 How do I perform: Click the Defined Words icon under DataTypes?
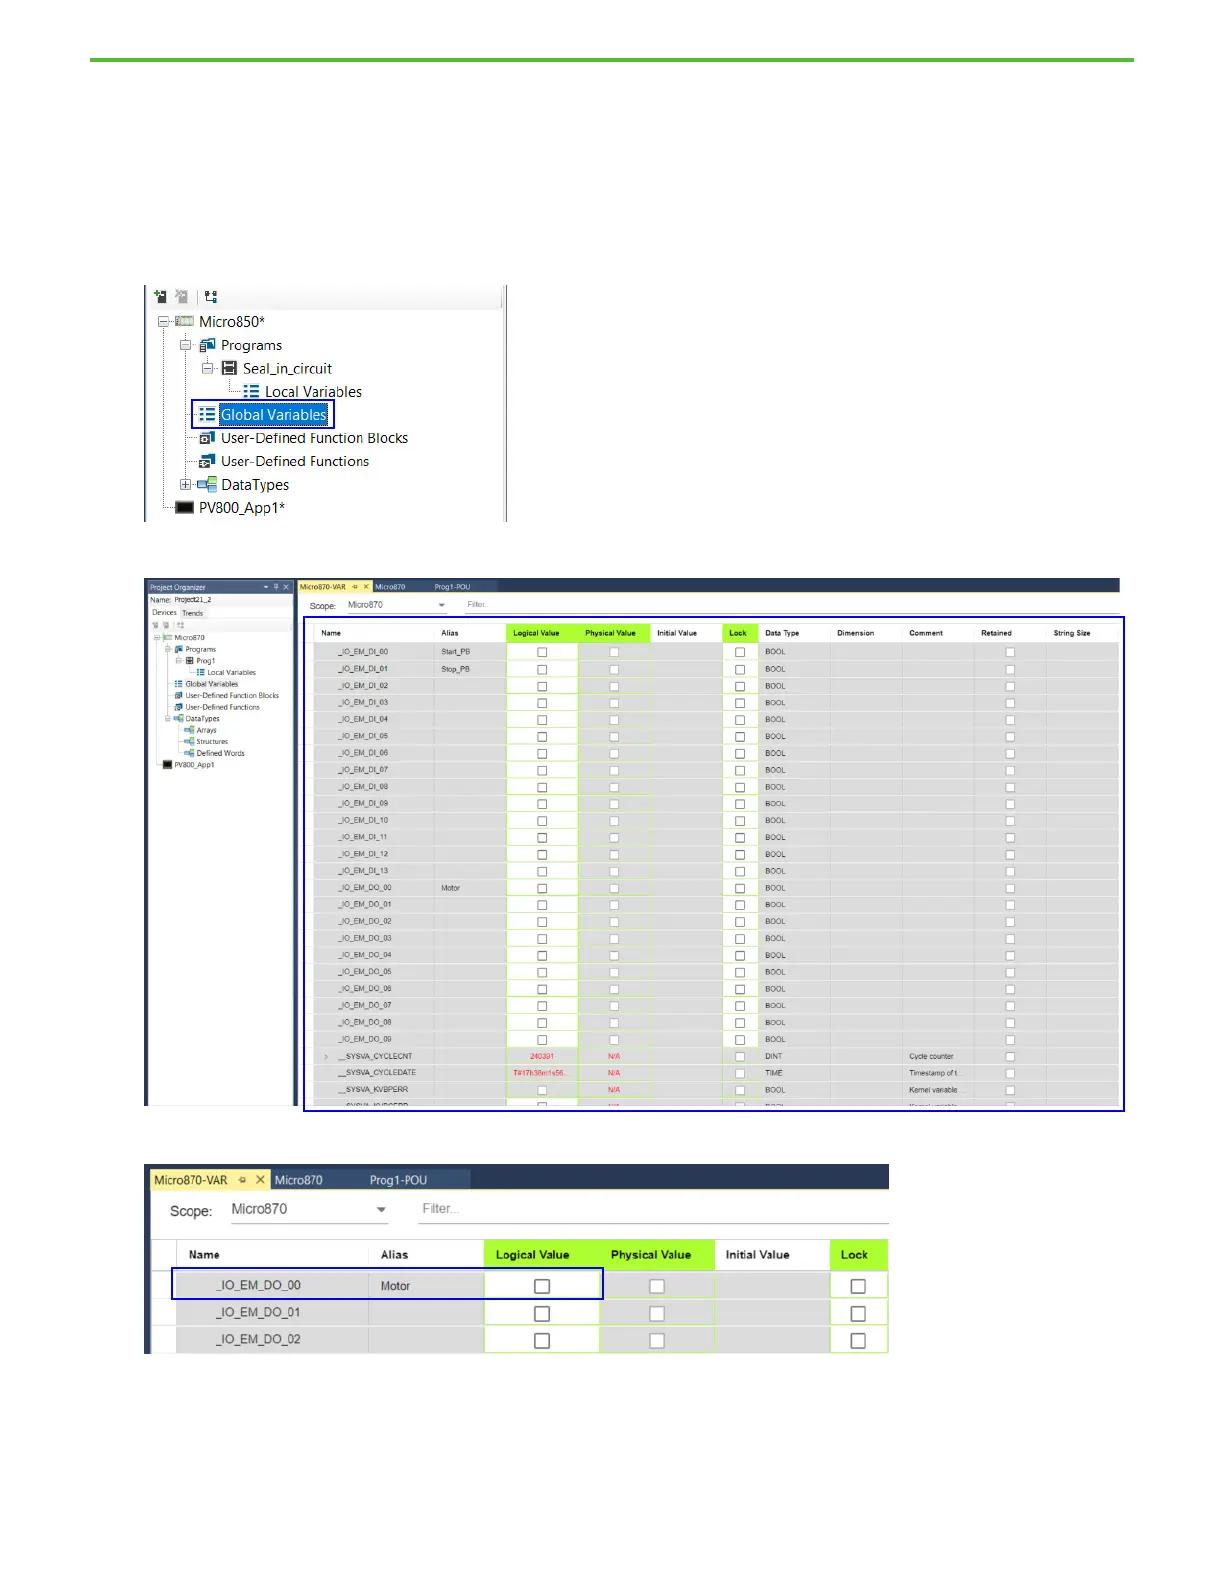coord(190,753)
